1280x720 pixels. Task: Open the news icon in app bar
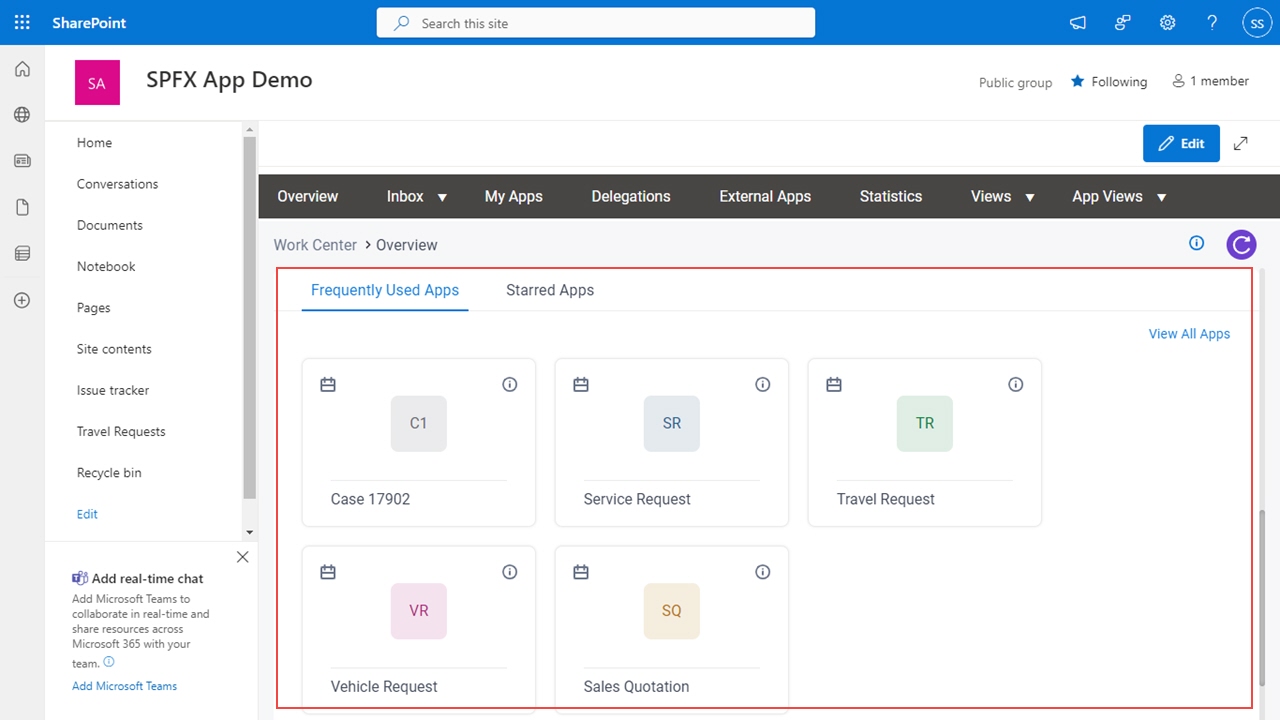pos(22,161)
